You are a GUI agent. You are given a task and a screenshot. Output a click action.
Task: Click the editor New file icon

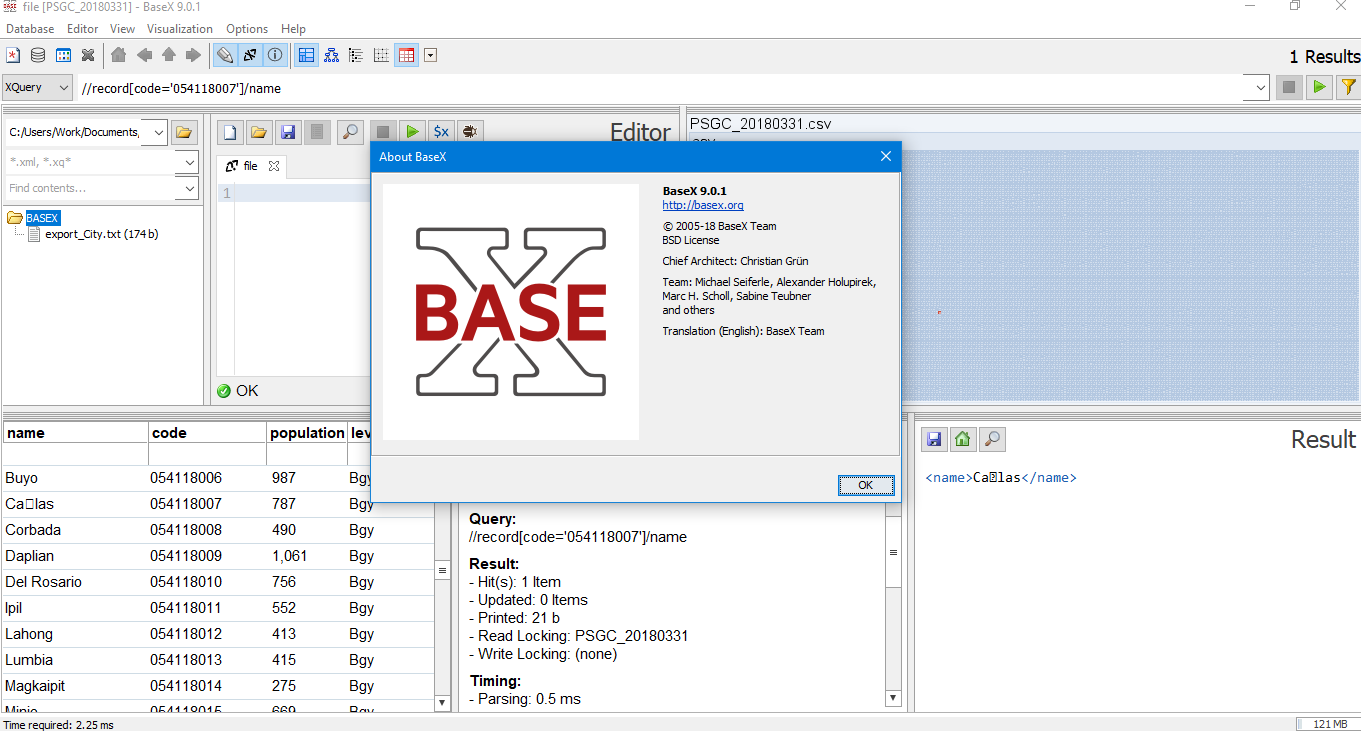click(230, 132)
